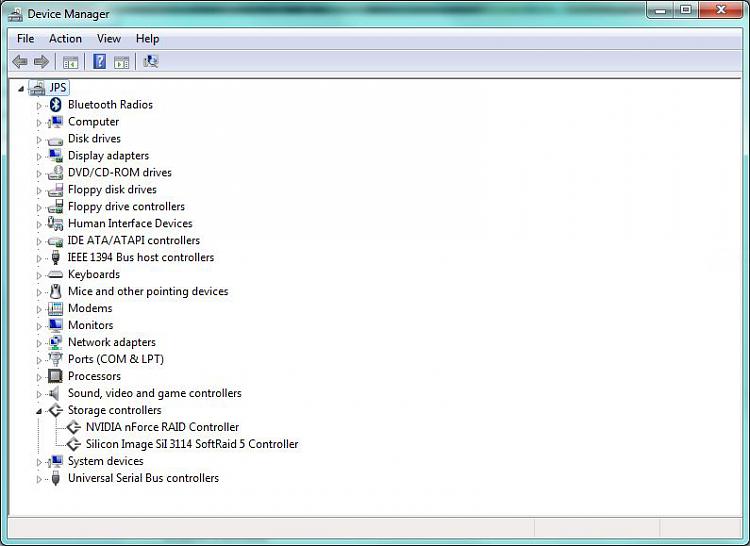Click the Monitors icon
This screenshot has width=750, height=546.
click(55, 325)
